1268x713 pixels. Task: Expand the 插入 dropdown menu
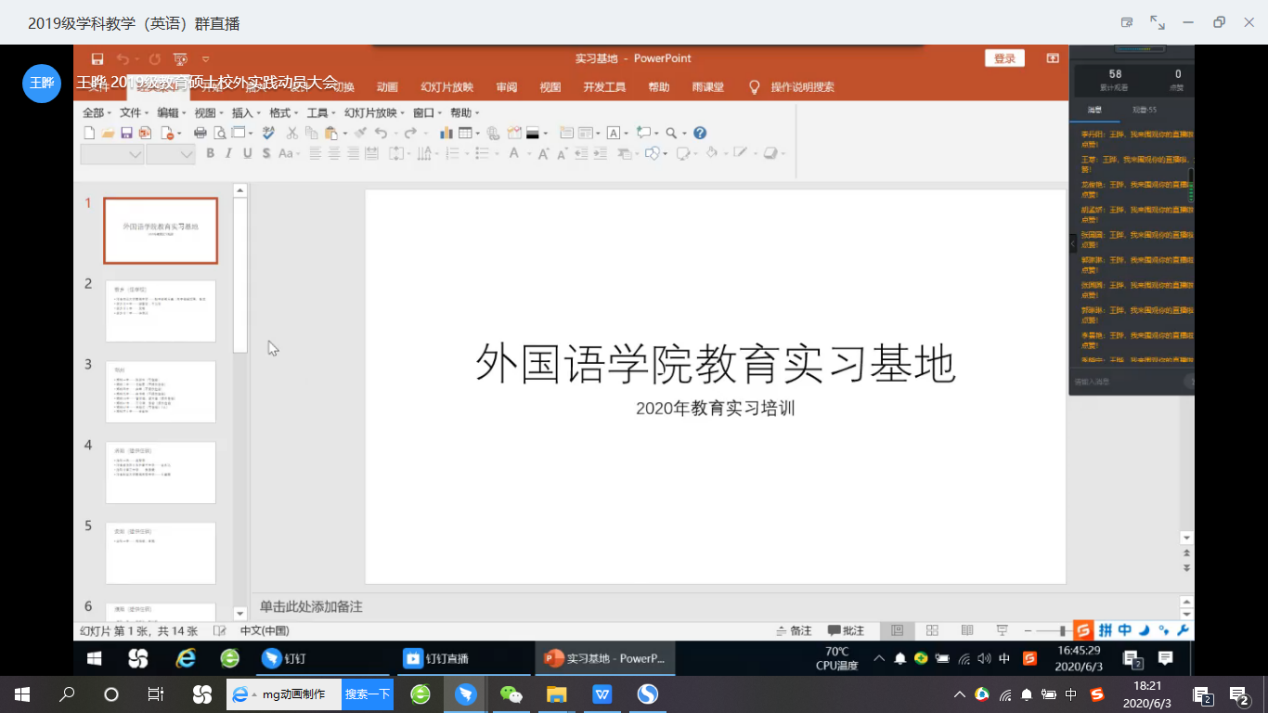click(245, 113)
